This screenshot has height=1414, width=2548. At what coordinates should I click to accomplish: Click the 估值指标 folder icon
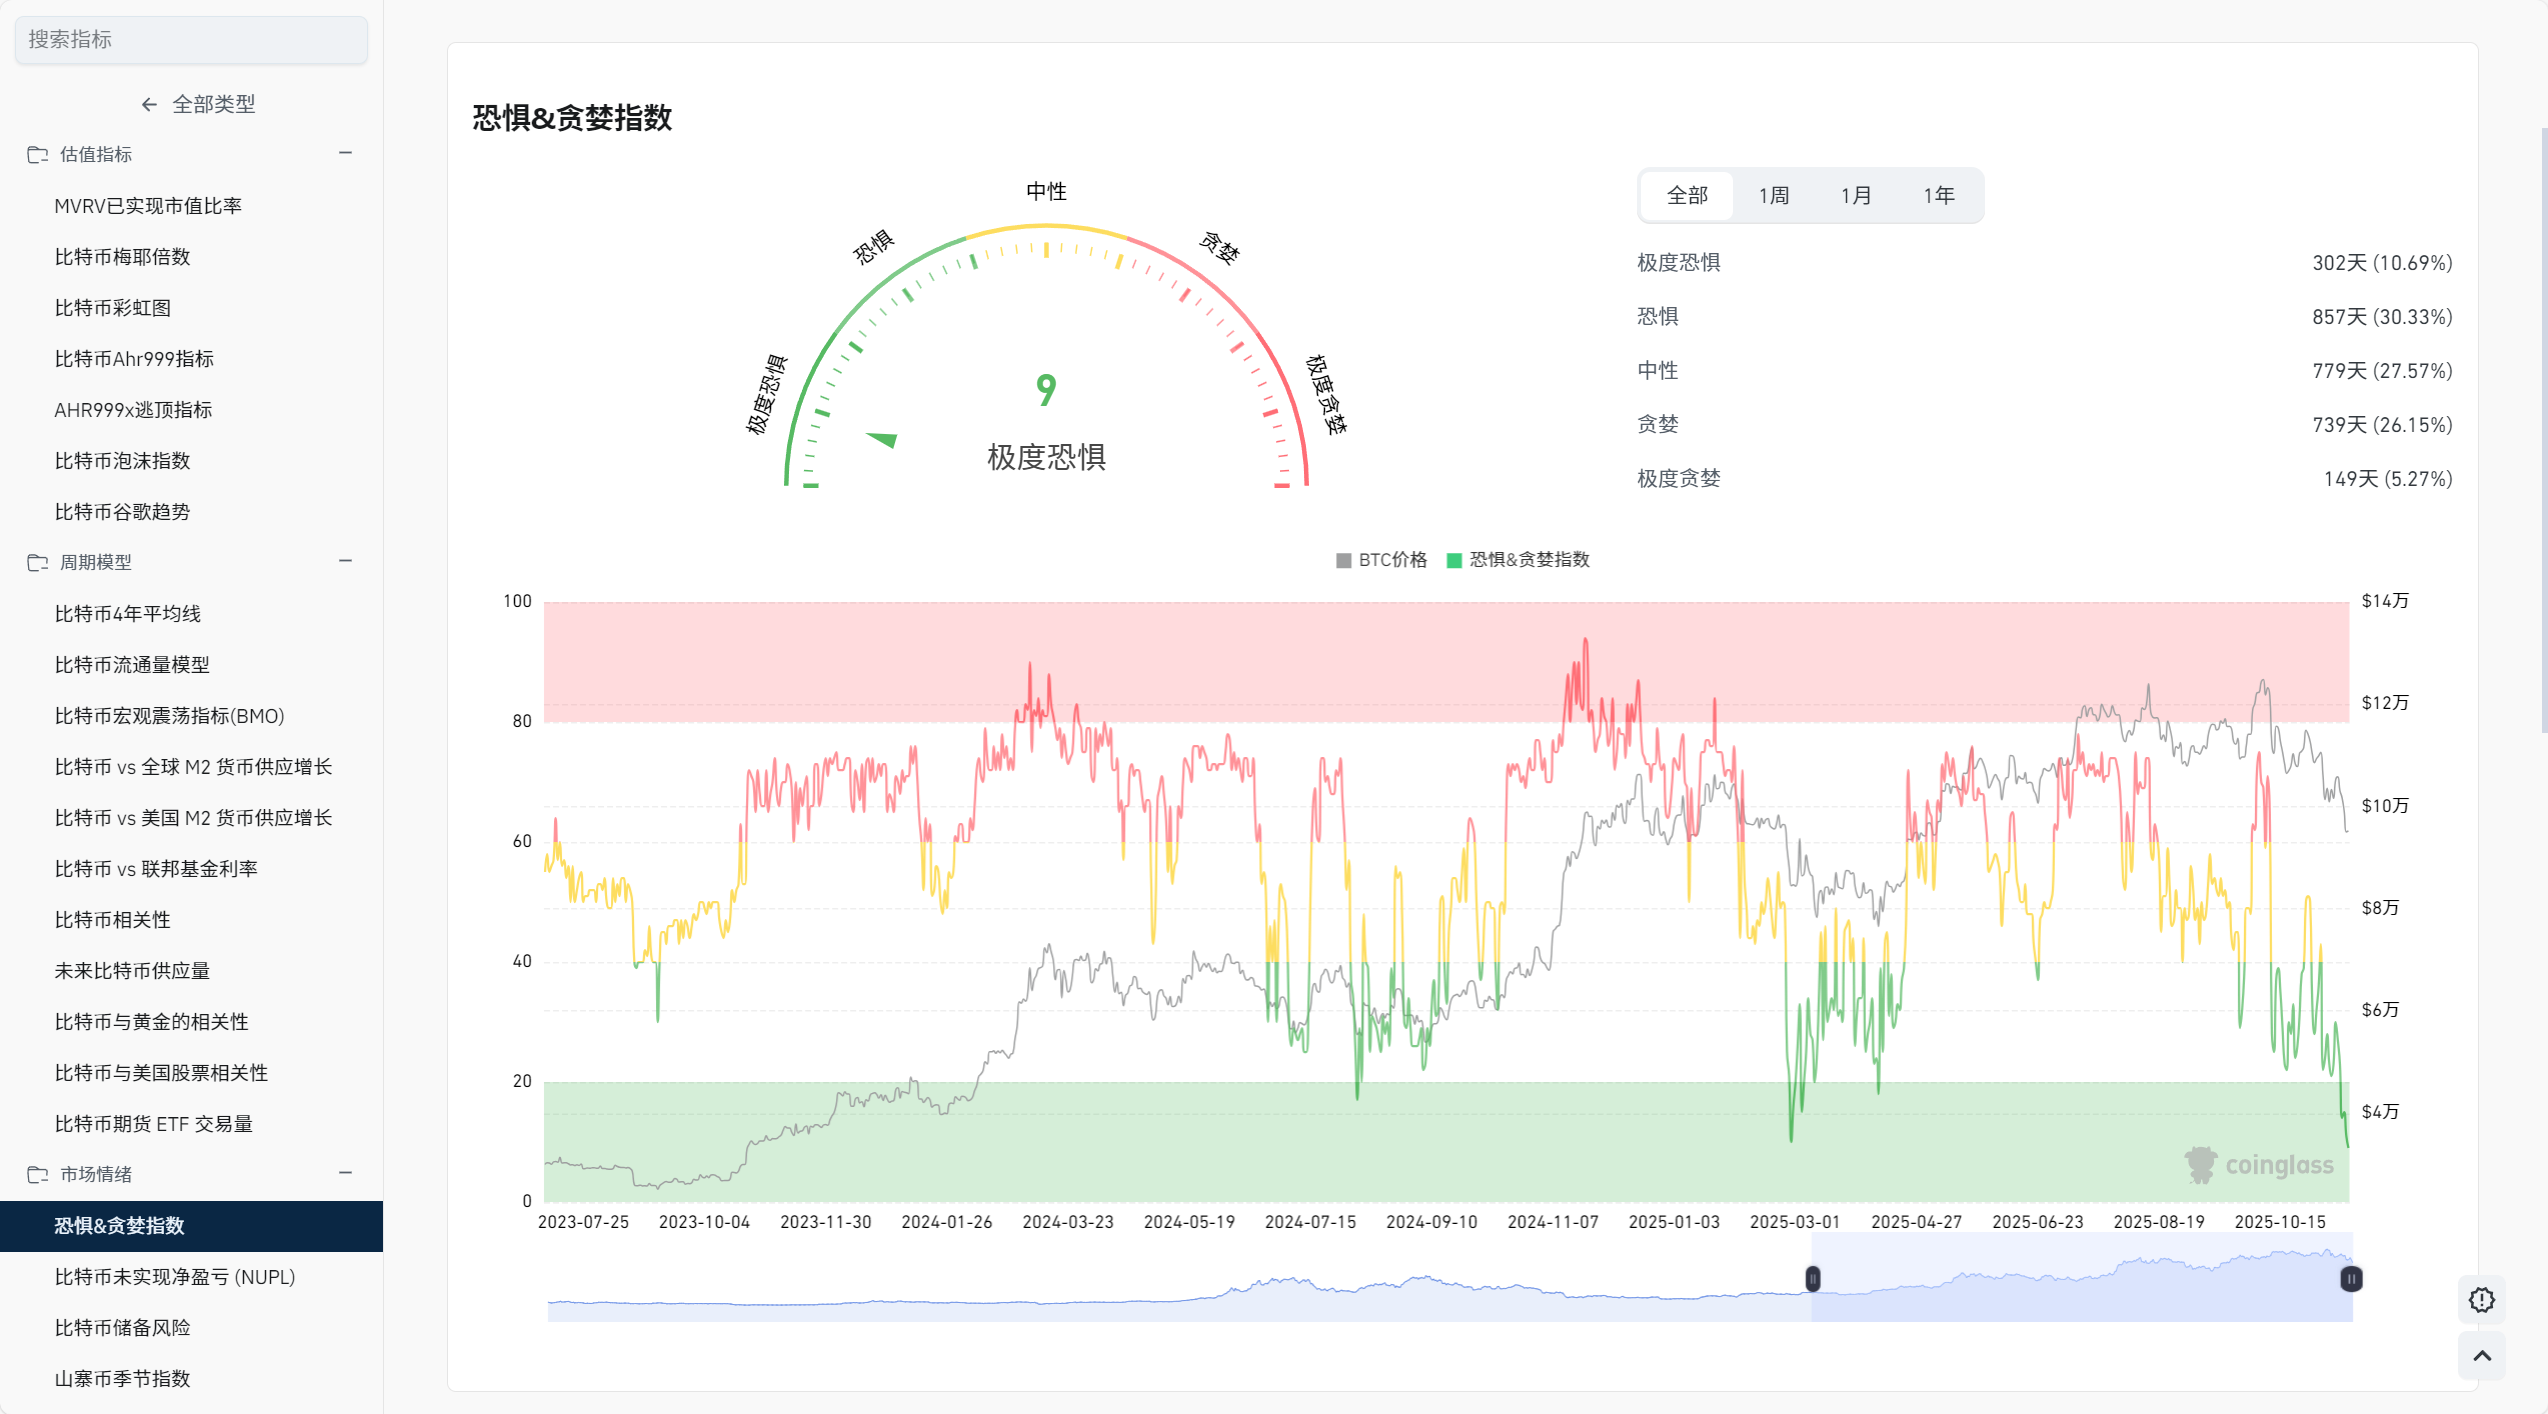click(38, 154)
